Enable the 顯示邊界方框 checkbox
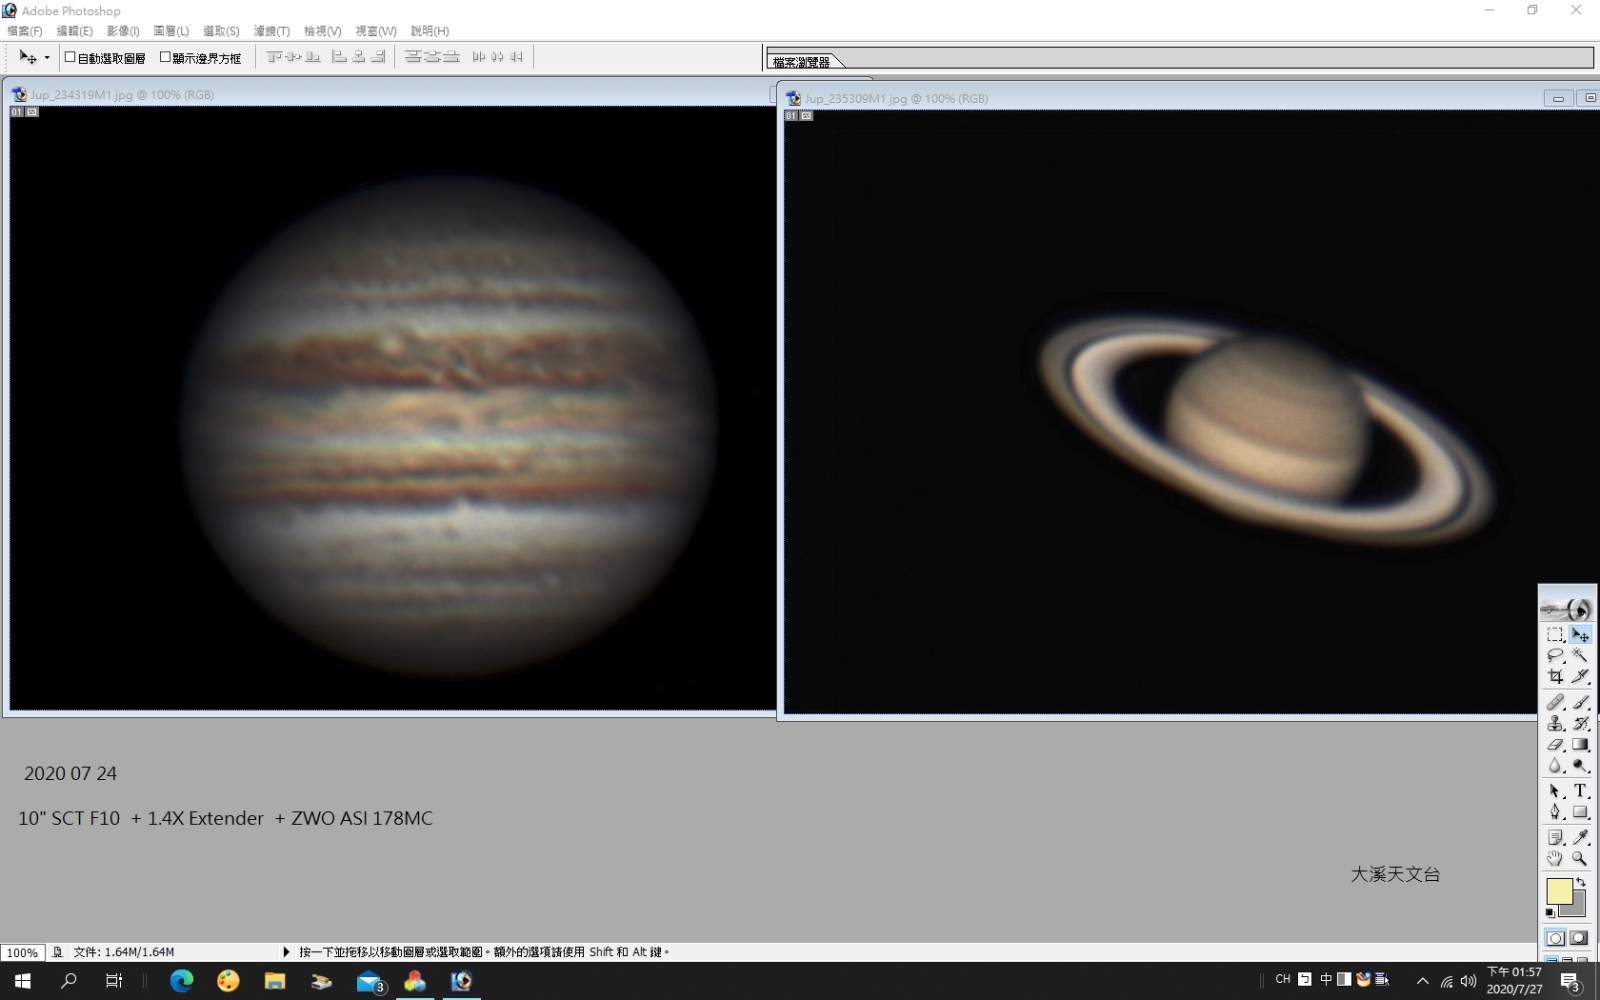This screenshot has width=1600, height=1000. [165, 57]
